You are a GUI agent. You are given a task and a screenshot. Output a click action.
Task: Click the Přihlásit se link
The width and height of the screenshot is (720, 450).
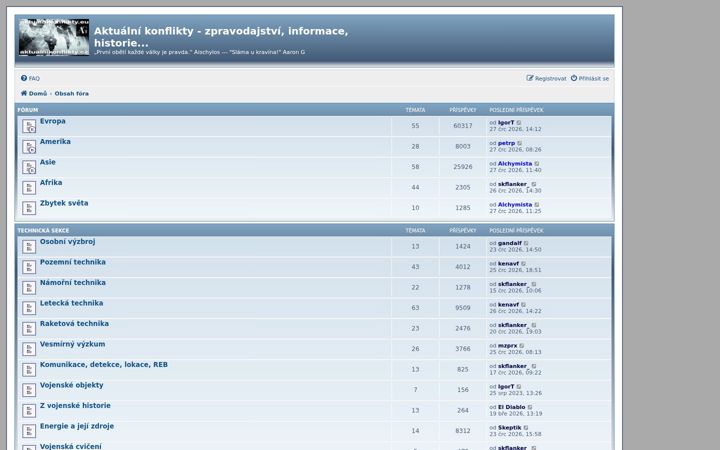pos(590,79)
